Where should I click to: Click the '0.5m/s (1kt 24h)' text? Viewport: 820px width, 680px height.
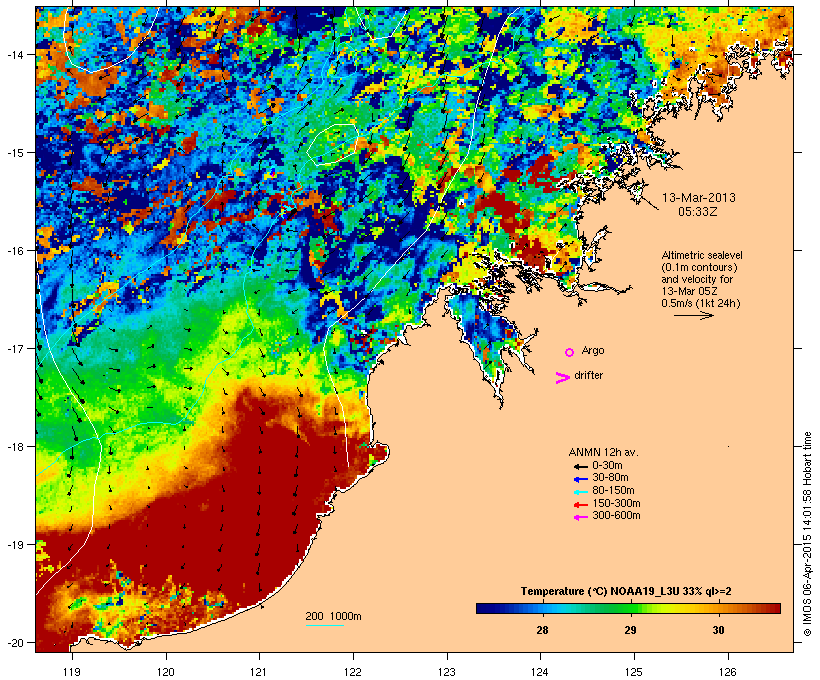point(701,303)
